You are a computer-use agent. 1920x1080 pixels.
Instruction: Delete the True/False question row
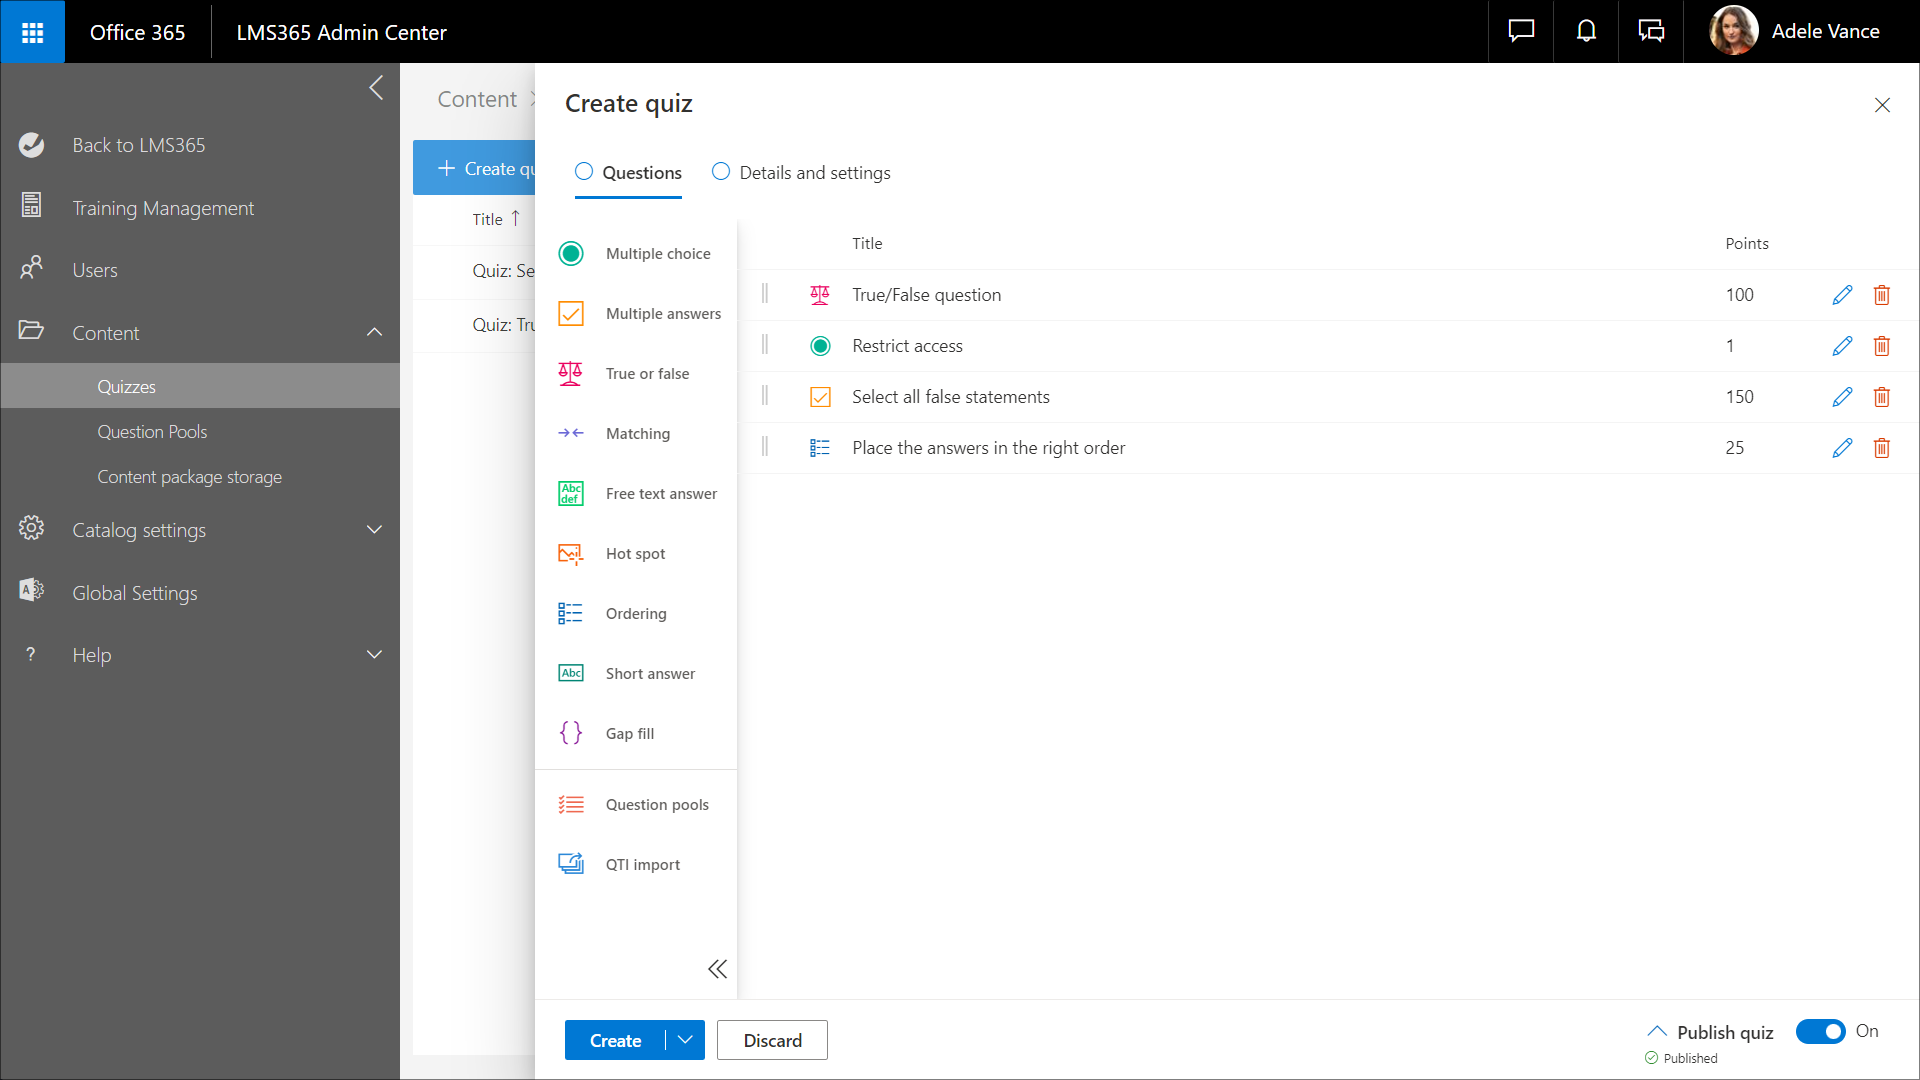[x=1881, y=295]
